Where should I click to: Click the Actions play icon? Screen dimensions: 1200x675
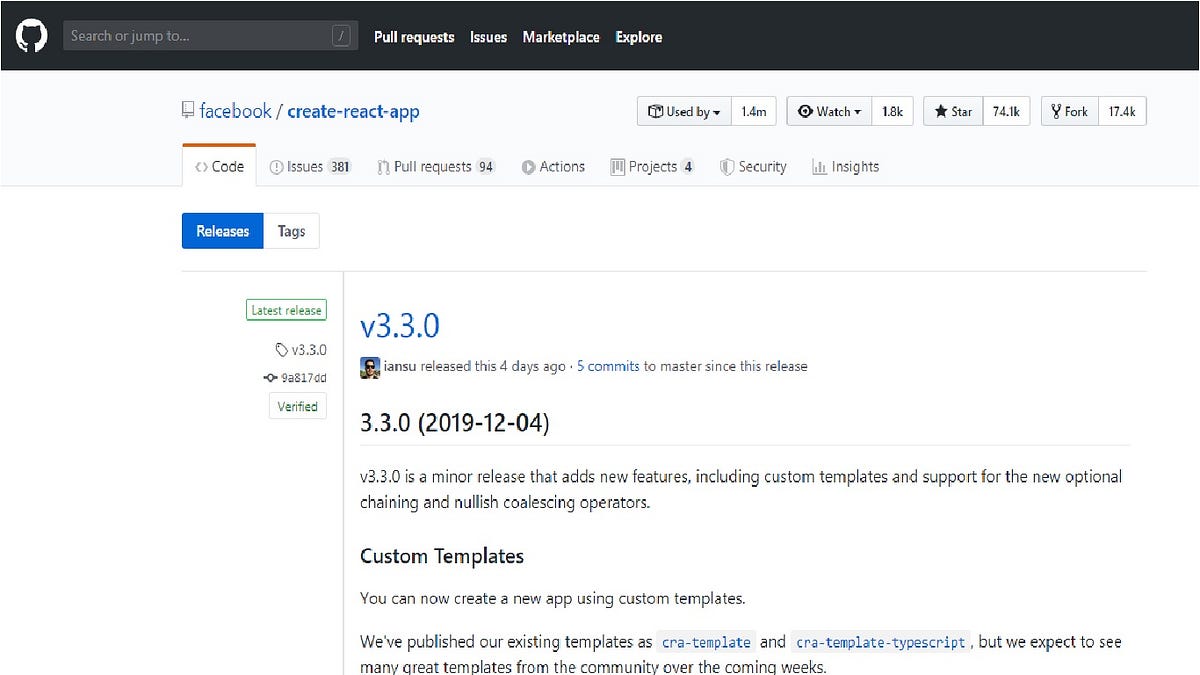pyautogui.click(x=527, y=166)
